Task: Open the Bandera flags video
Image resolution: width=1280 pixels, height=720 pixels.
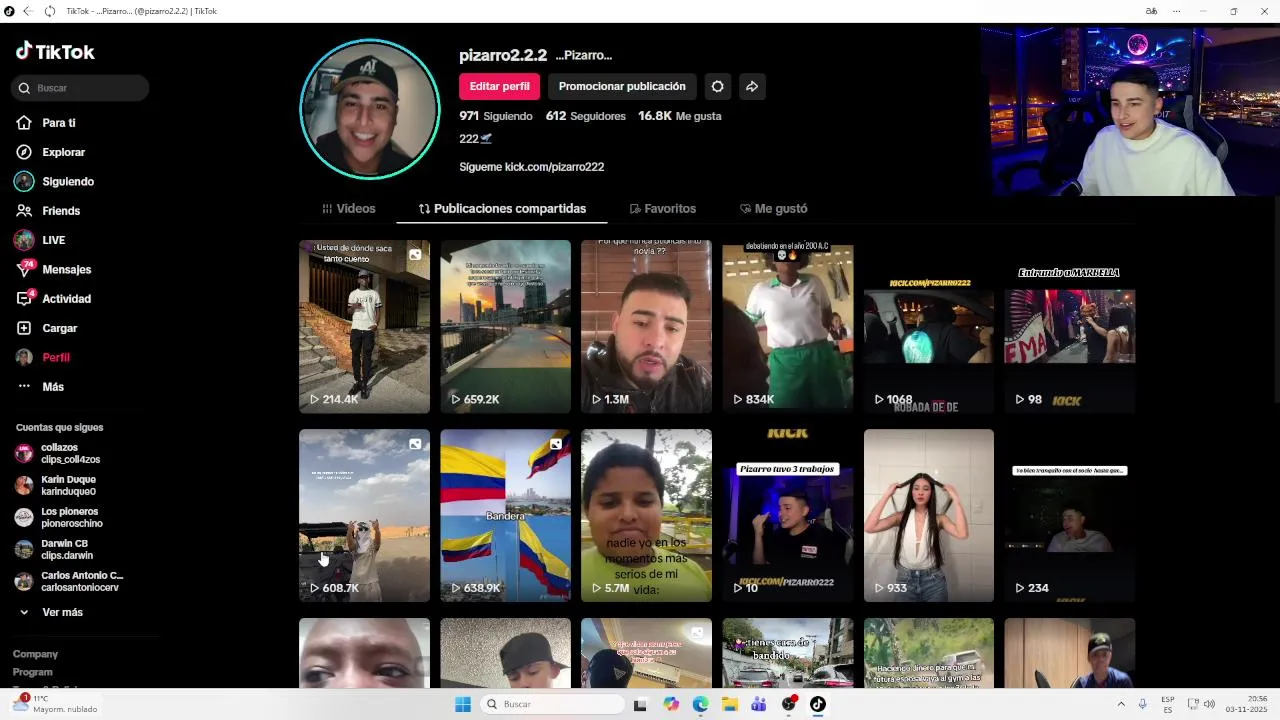Action: (505, 515)
